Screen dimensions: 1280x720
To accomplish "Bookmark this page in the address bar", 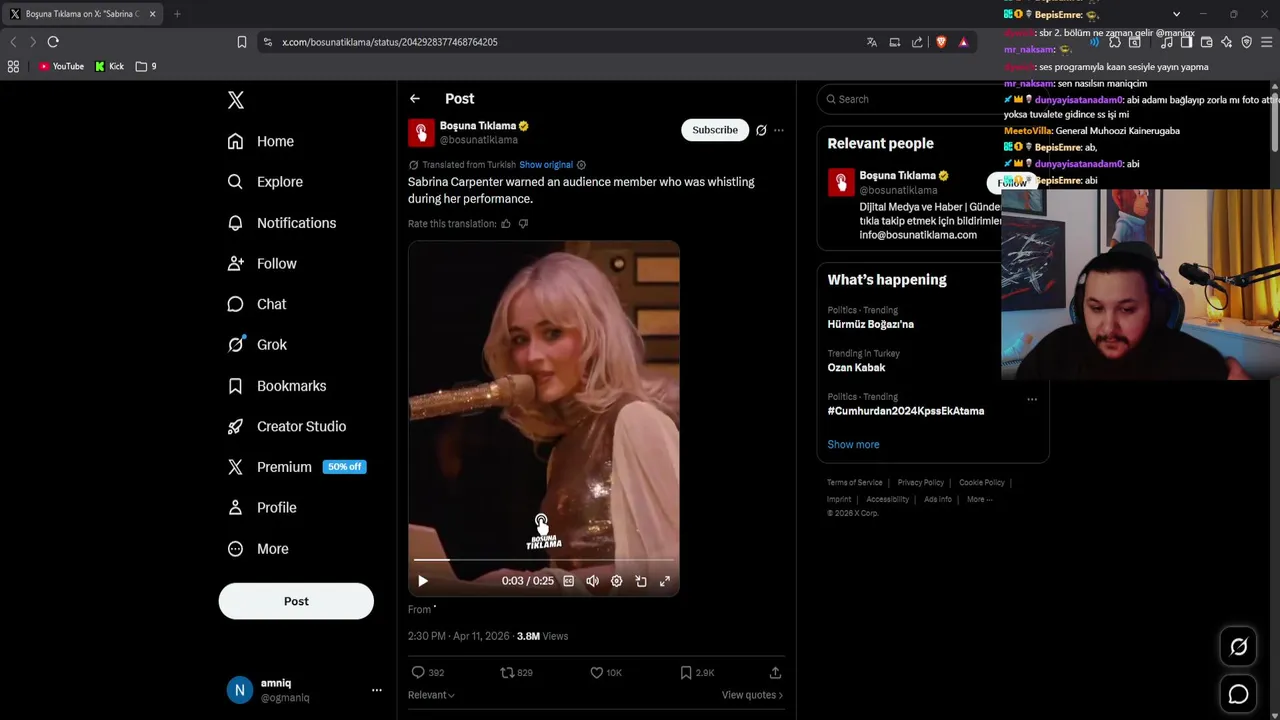I will (242, 42).
